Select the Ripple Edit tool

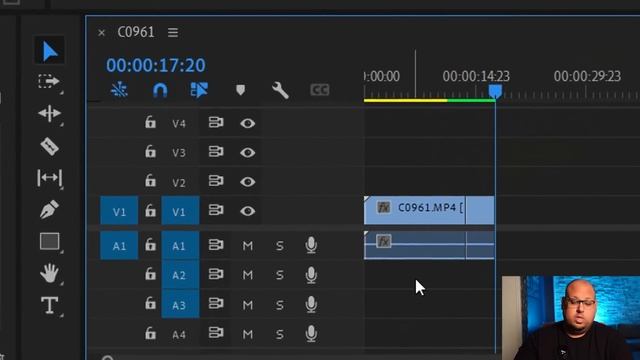[49, 113]
